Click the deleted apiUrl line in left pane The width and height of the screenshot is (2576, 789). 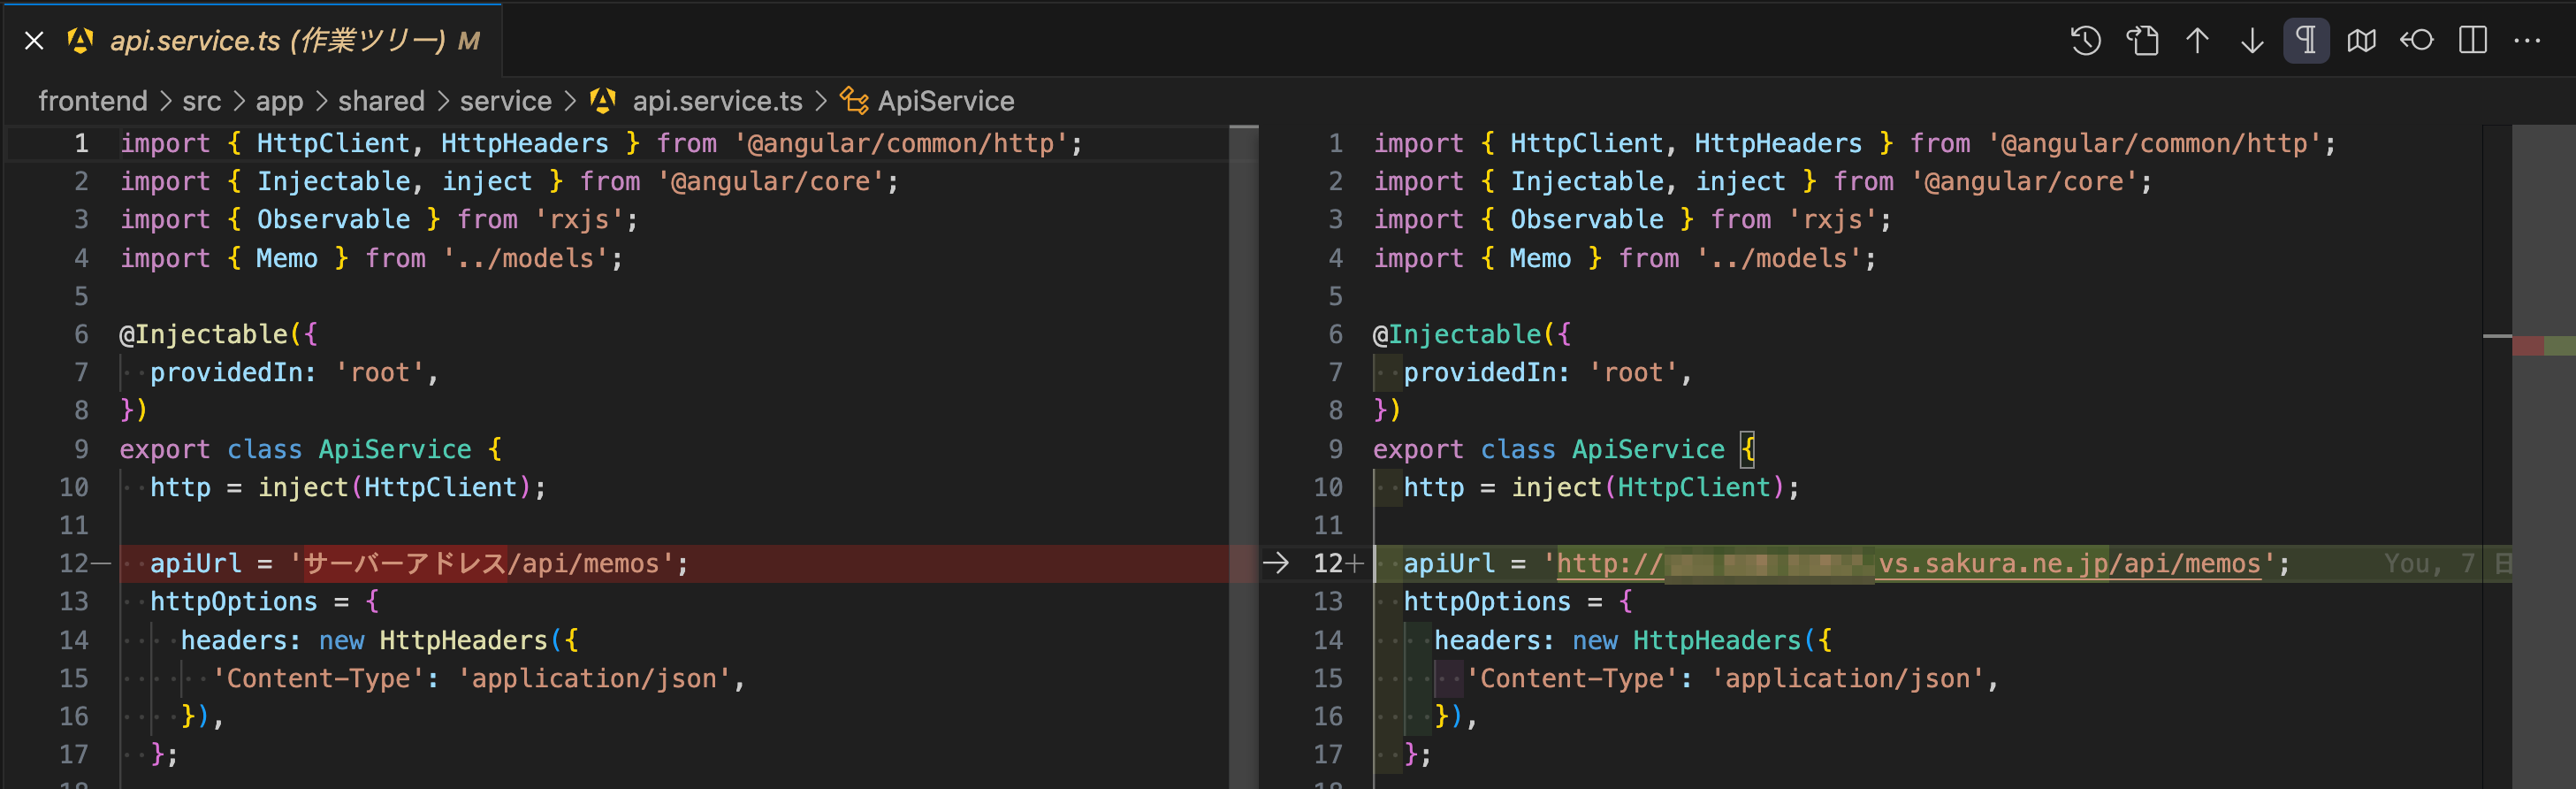coord(674,564)
